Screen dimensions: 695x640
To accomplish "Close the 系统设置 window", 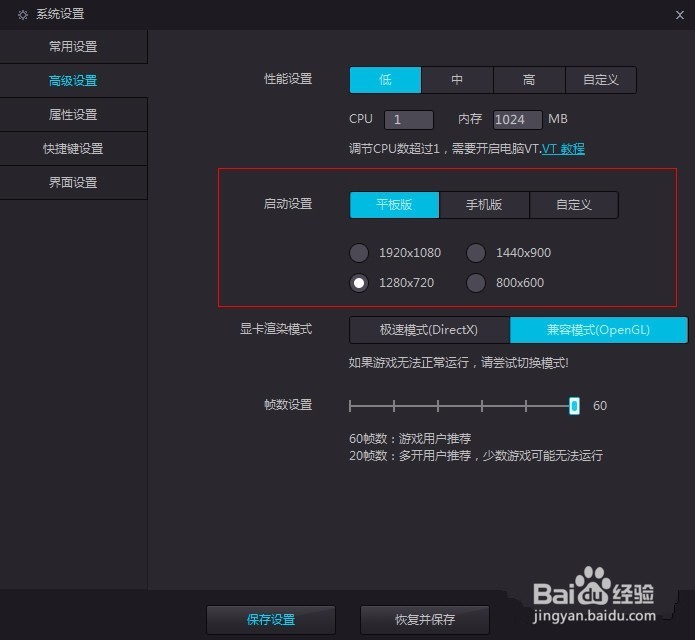I will coord(679,15).
